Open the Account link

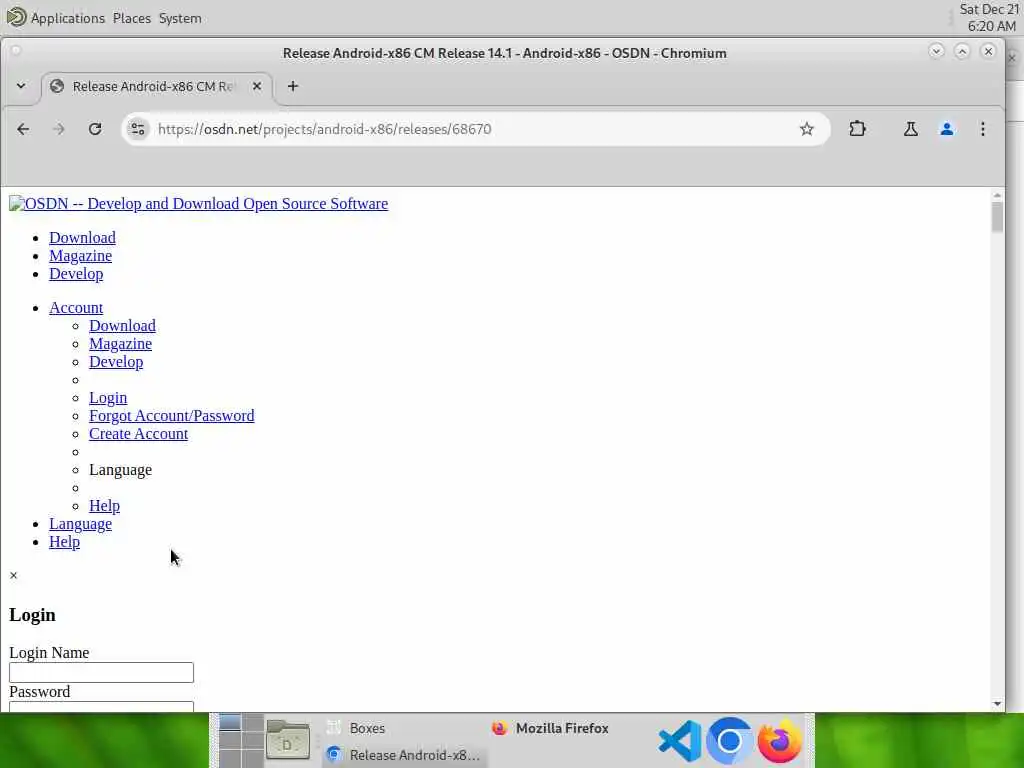click(76, 308)
